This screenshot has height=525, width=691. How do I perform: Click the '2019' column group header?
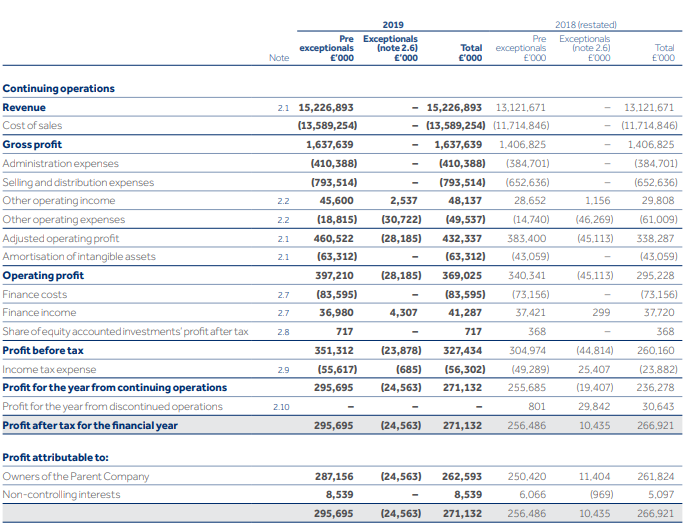point(393,25)
